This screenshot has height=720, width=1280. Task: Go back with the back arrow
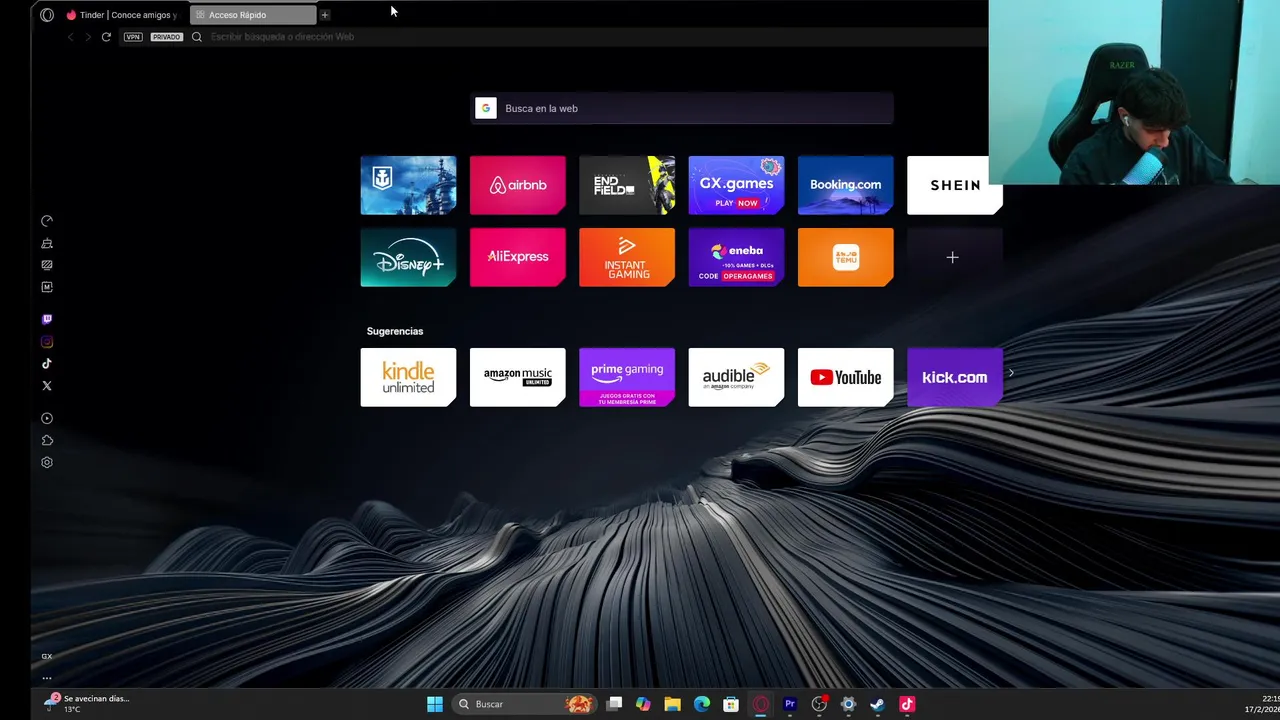point(70,37)
